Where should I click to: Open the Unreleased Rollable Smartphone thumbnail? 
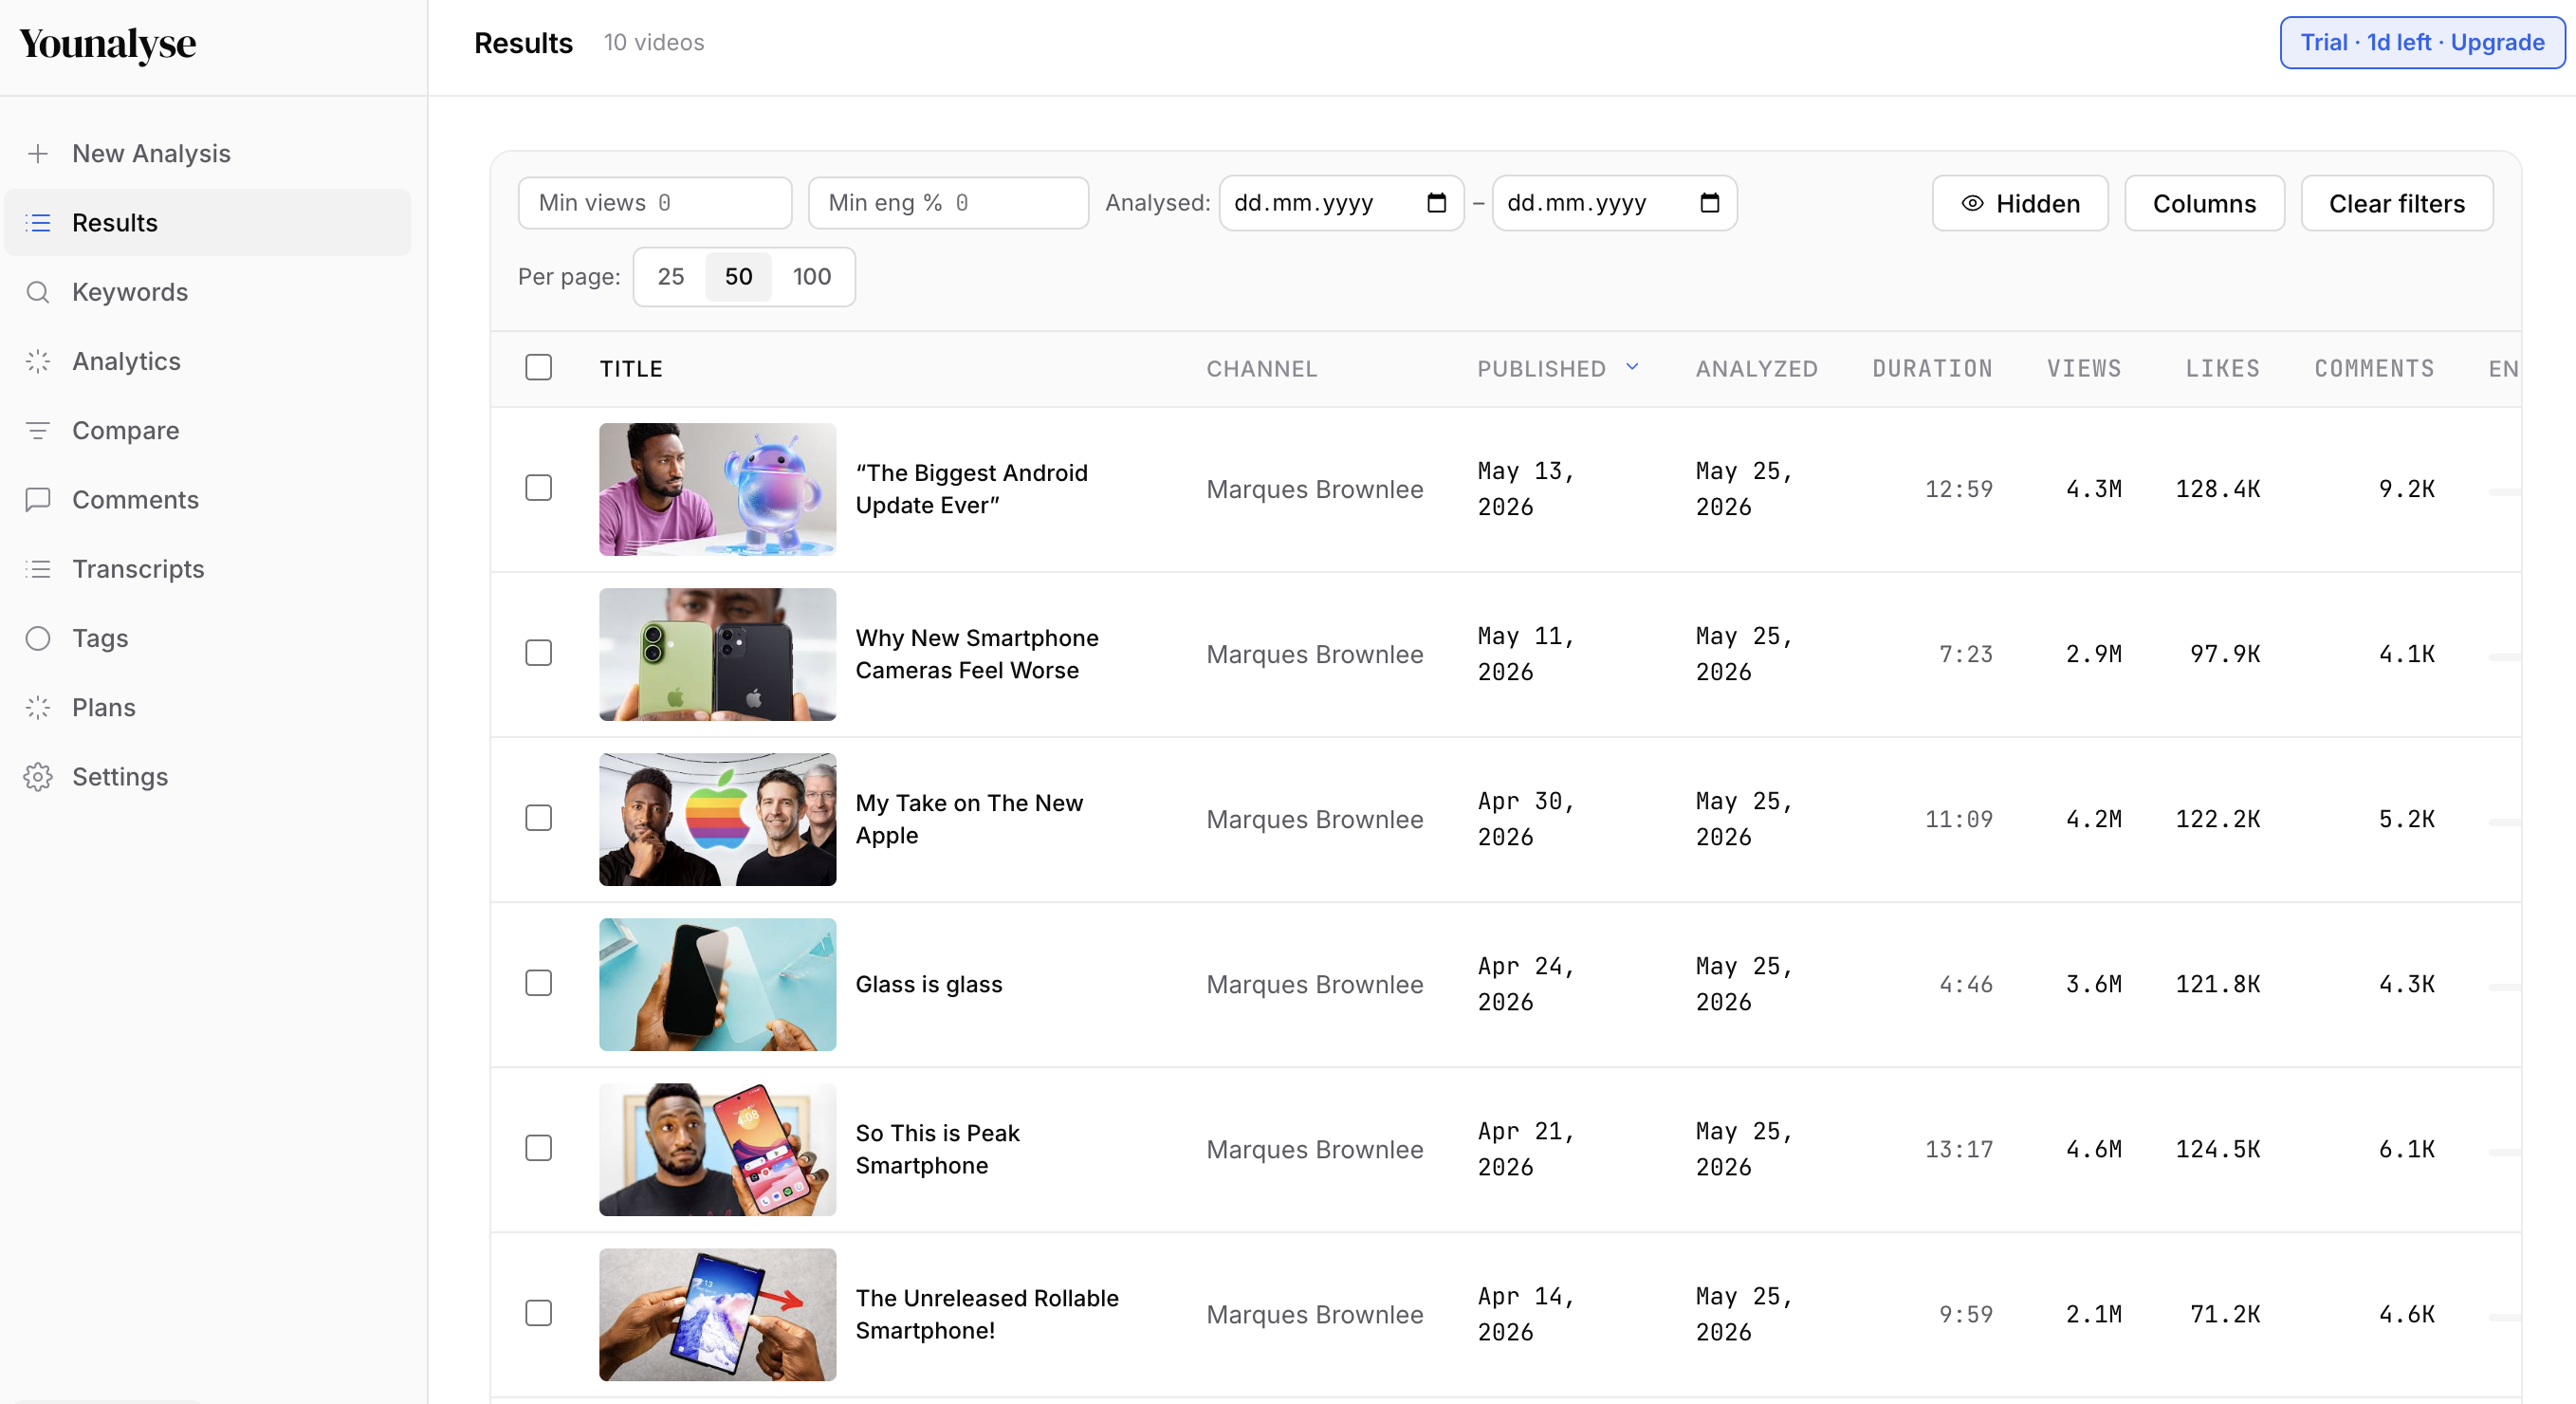coord(717,1314)
